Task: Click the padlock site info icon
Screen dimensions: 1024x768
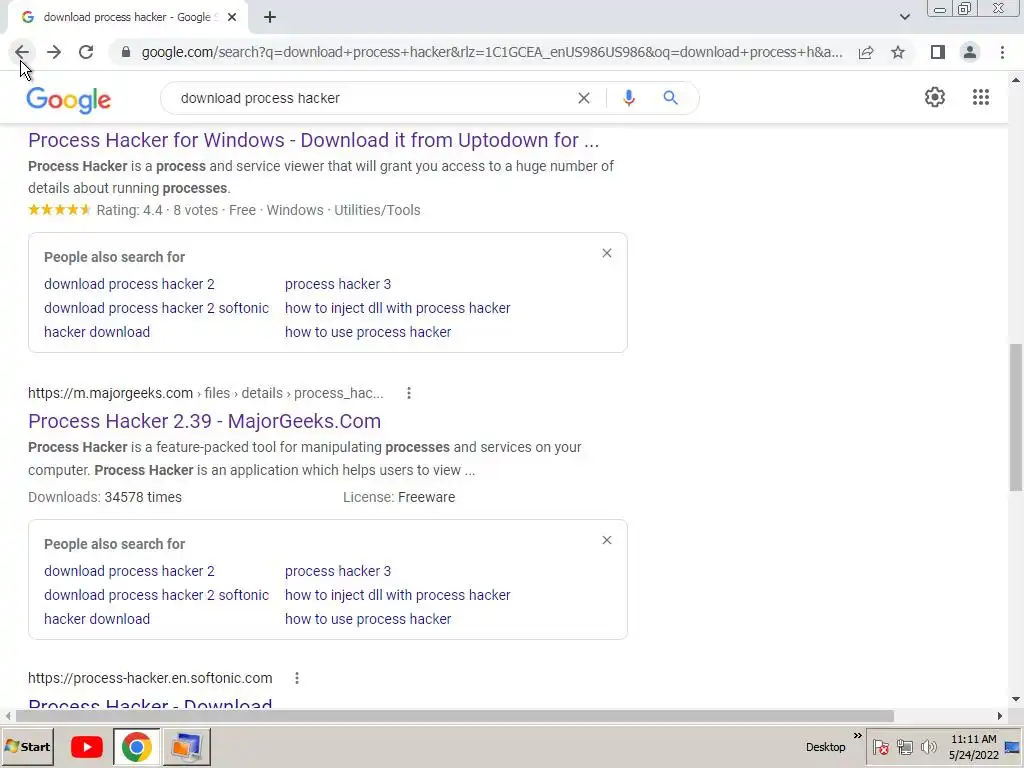Action: [x=126, y=52]
